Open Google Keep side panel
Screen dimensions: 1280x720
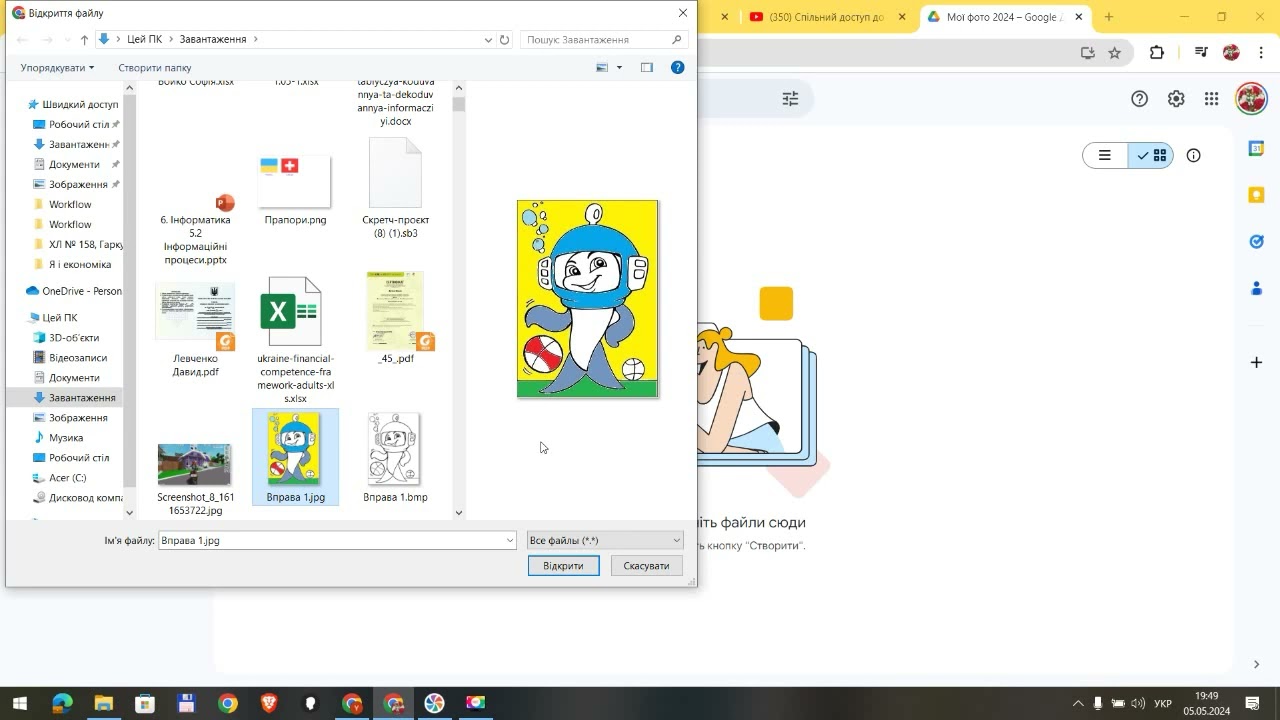1257,195
